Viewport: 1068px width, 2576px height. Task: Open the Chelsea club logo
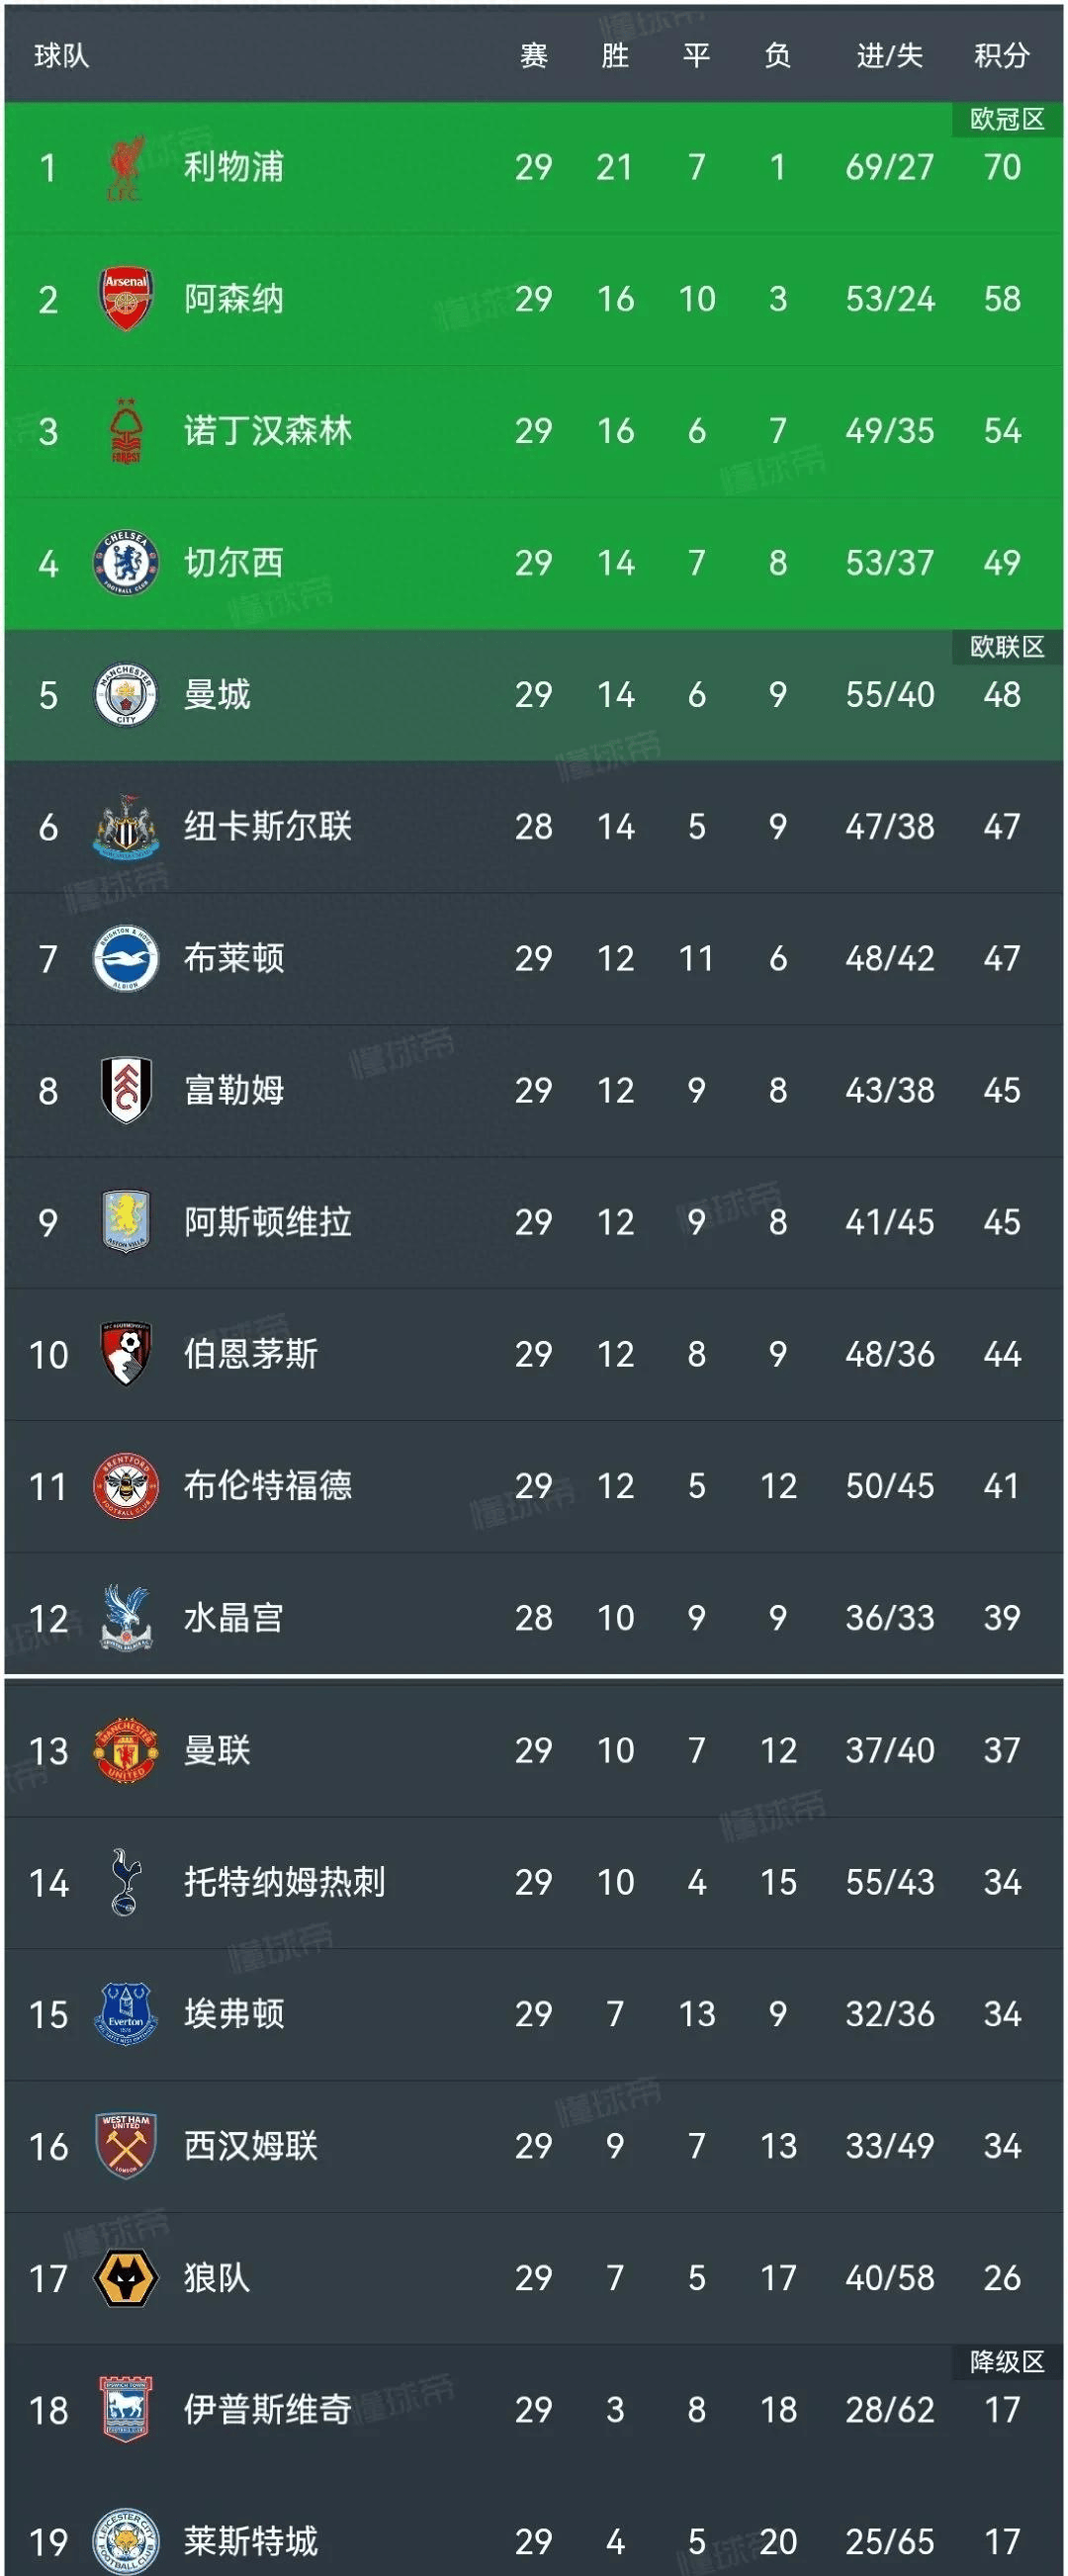pos(126,563)
